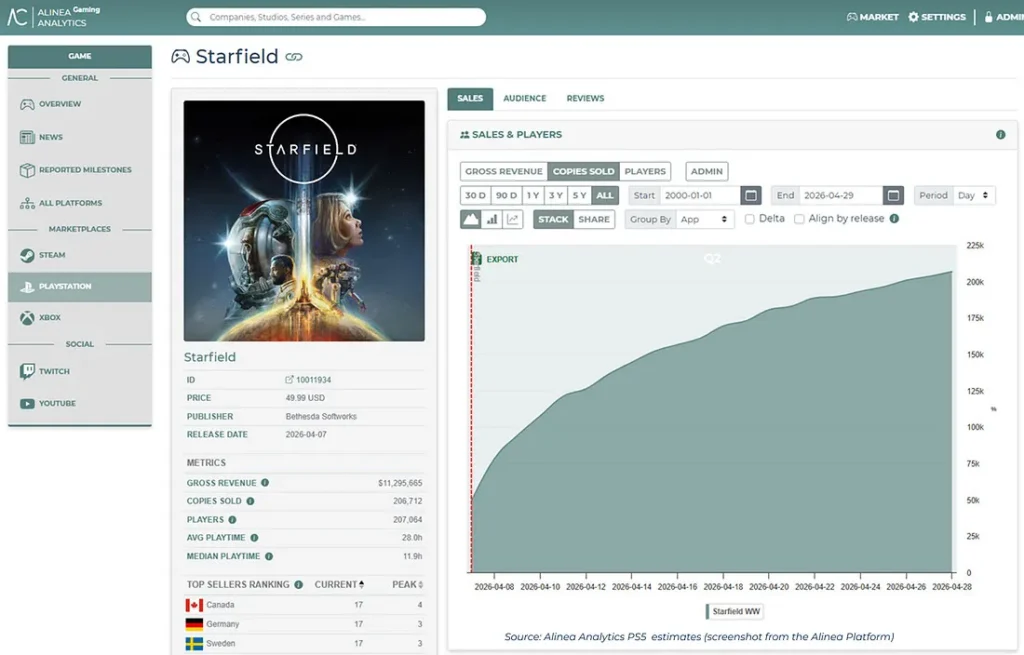
Task: Click the Canada ranking row
Action: click(304, 605)
